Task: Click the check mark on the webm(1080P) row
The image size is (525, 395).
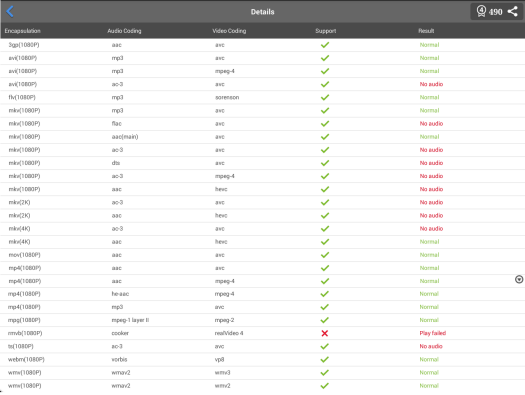Action: coord(324,360)
